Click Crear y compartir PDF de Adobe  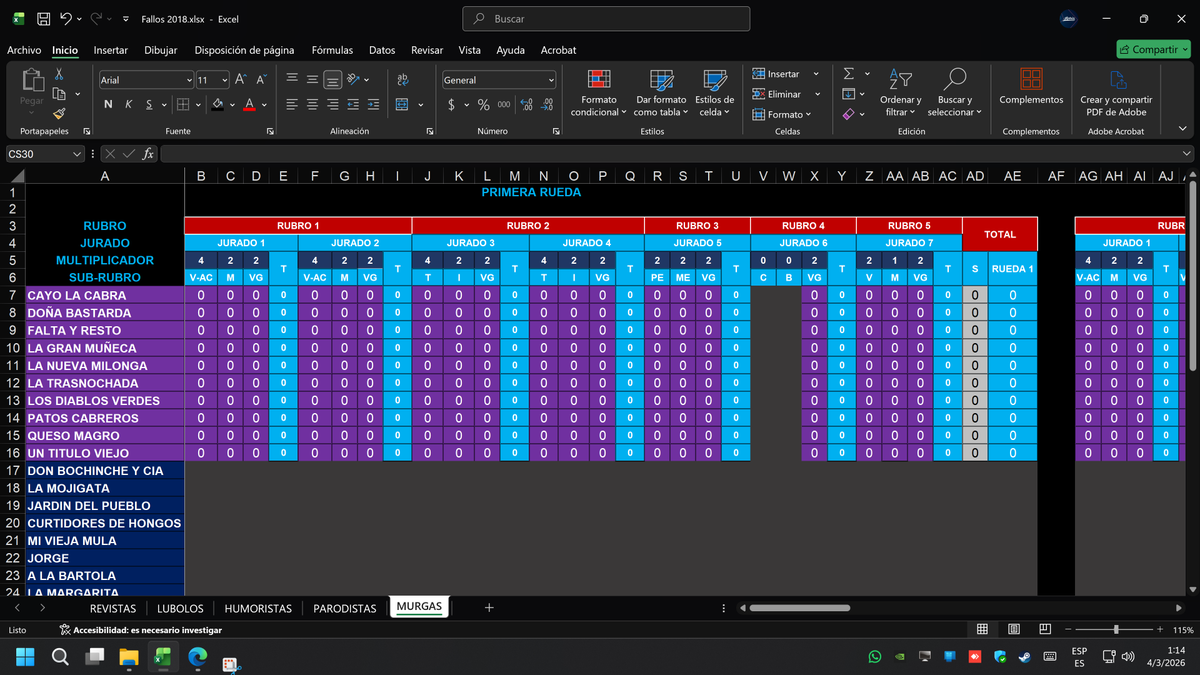coord(1116,93)
